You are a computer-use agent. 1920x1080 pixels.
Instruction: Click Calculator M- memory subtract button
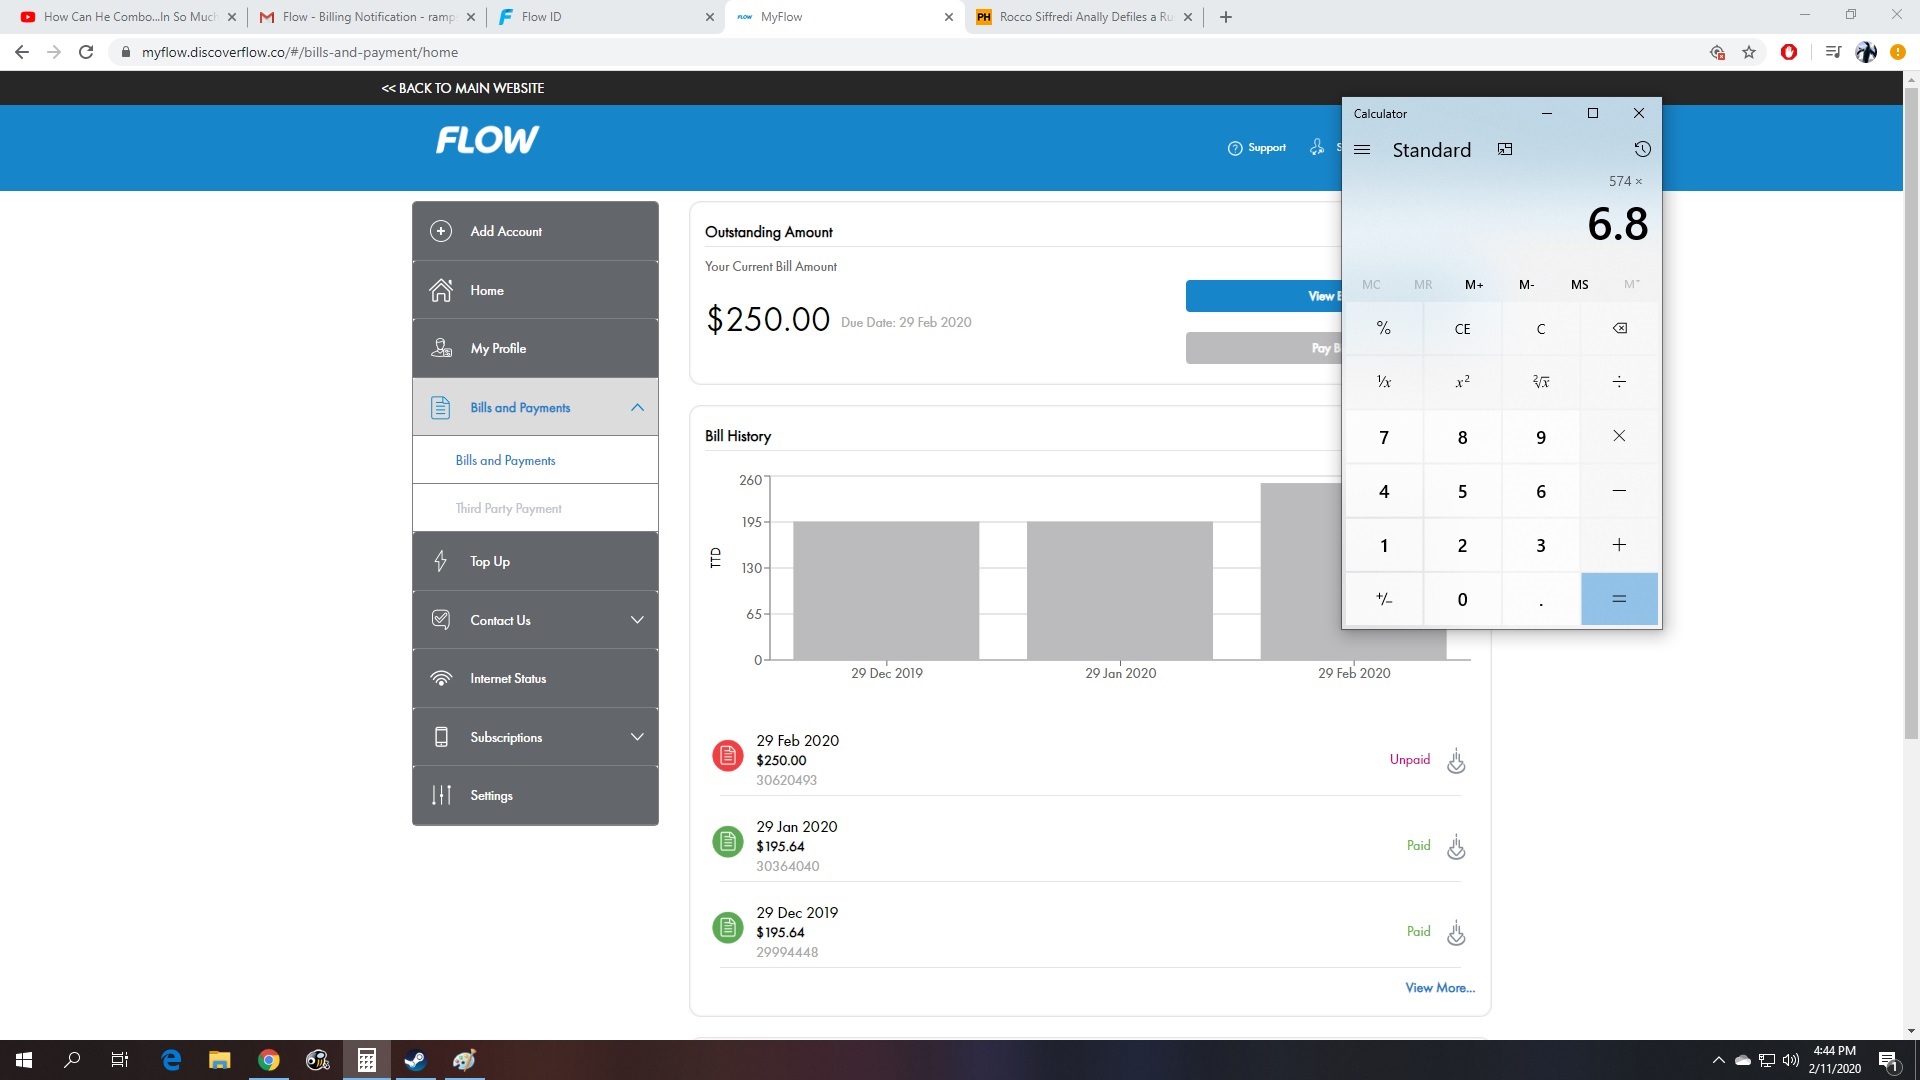[1526, 285]
